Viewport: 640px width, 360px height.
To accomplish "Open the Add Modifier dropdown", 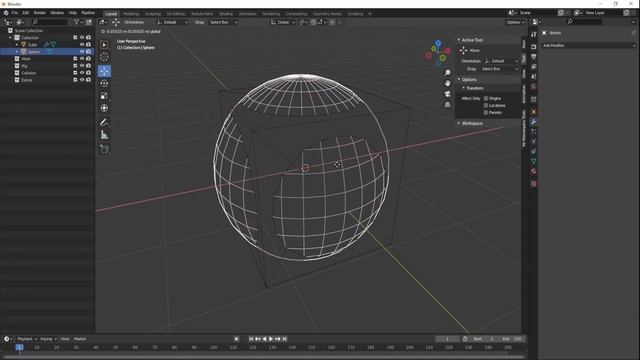I will (x=589, y=46).
